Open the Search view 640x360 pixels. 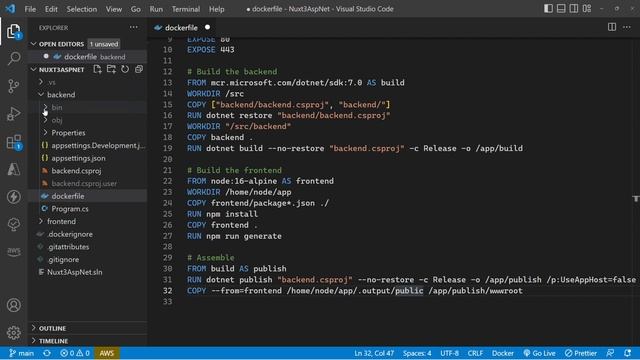pos(14,58)
